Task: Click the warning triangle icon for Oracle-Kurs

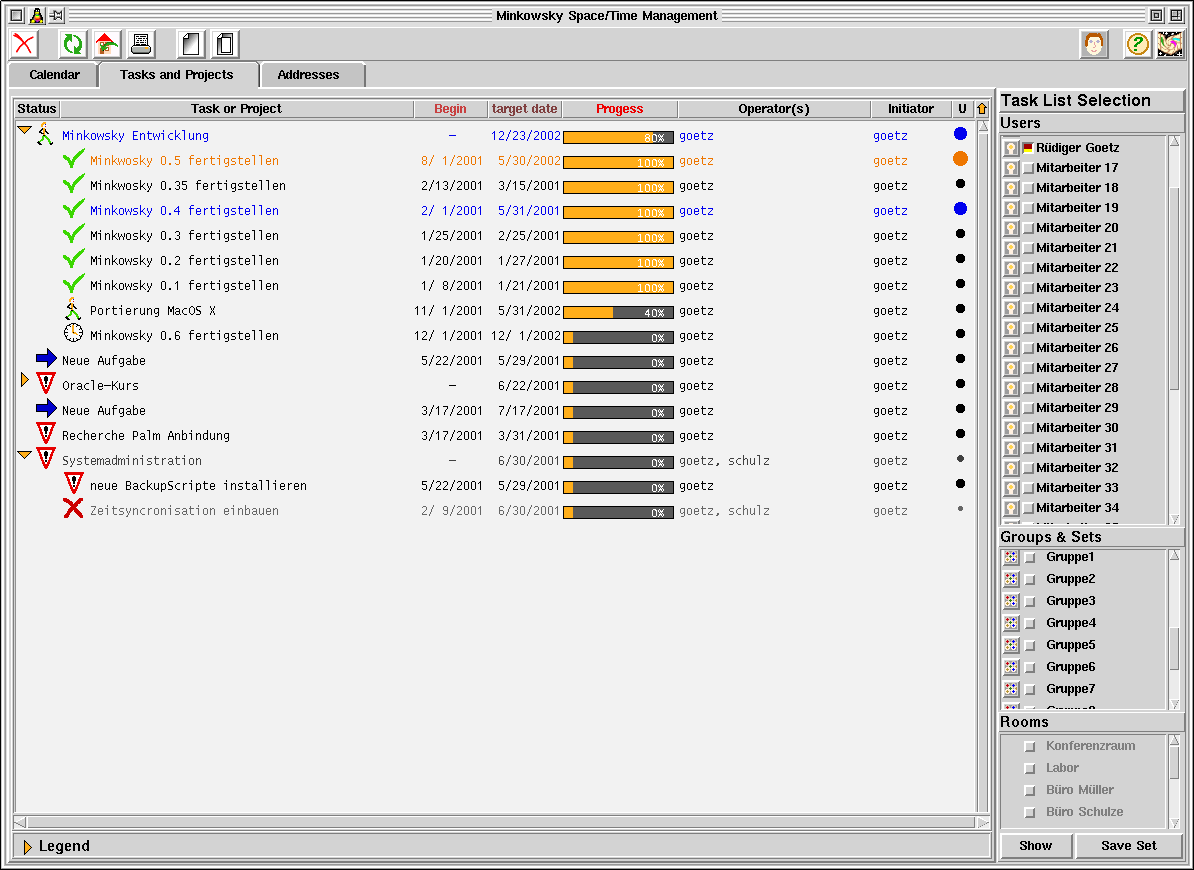Action: pos(46,384)
